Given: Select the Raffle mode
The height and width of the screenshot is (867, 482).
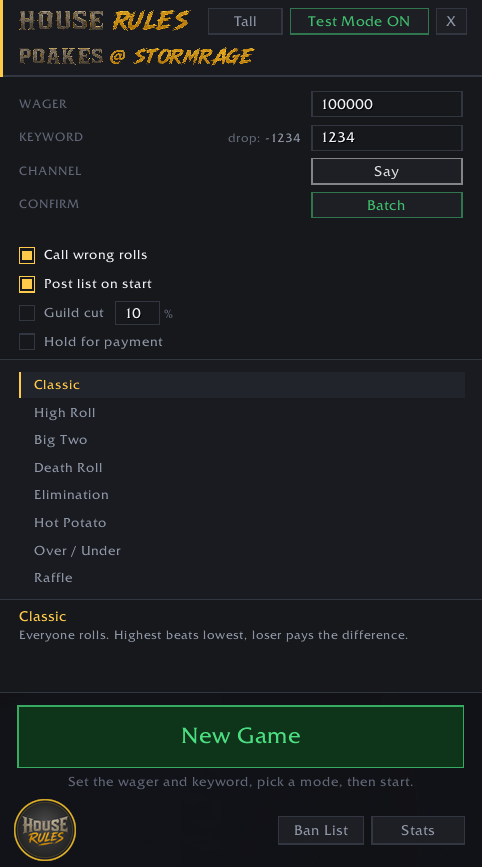Looking at the screenshot, I should point(242,577).
